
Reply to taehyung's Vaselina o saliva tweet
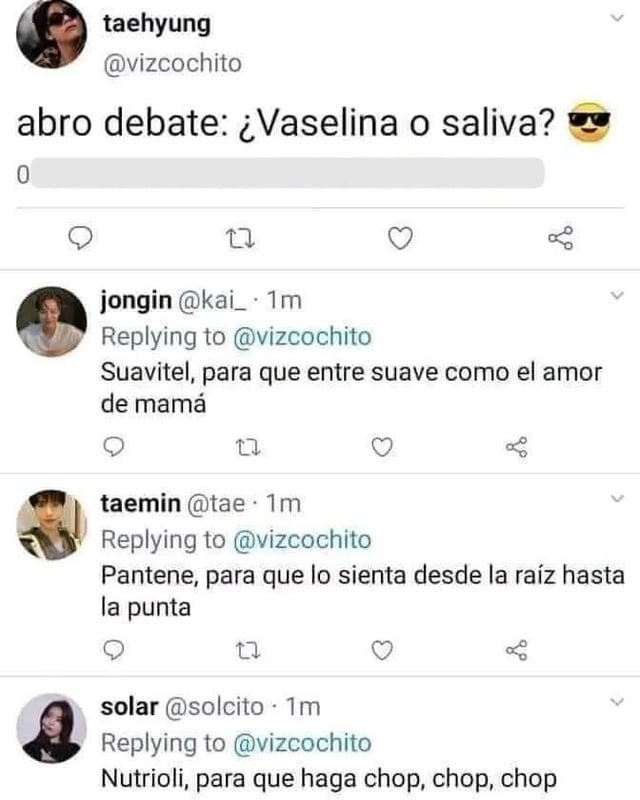[80, 236]
